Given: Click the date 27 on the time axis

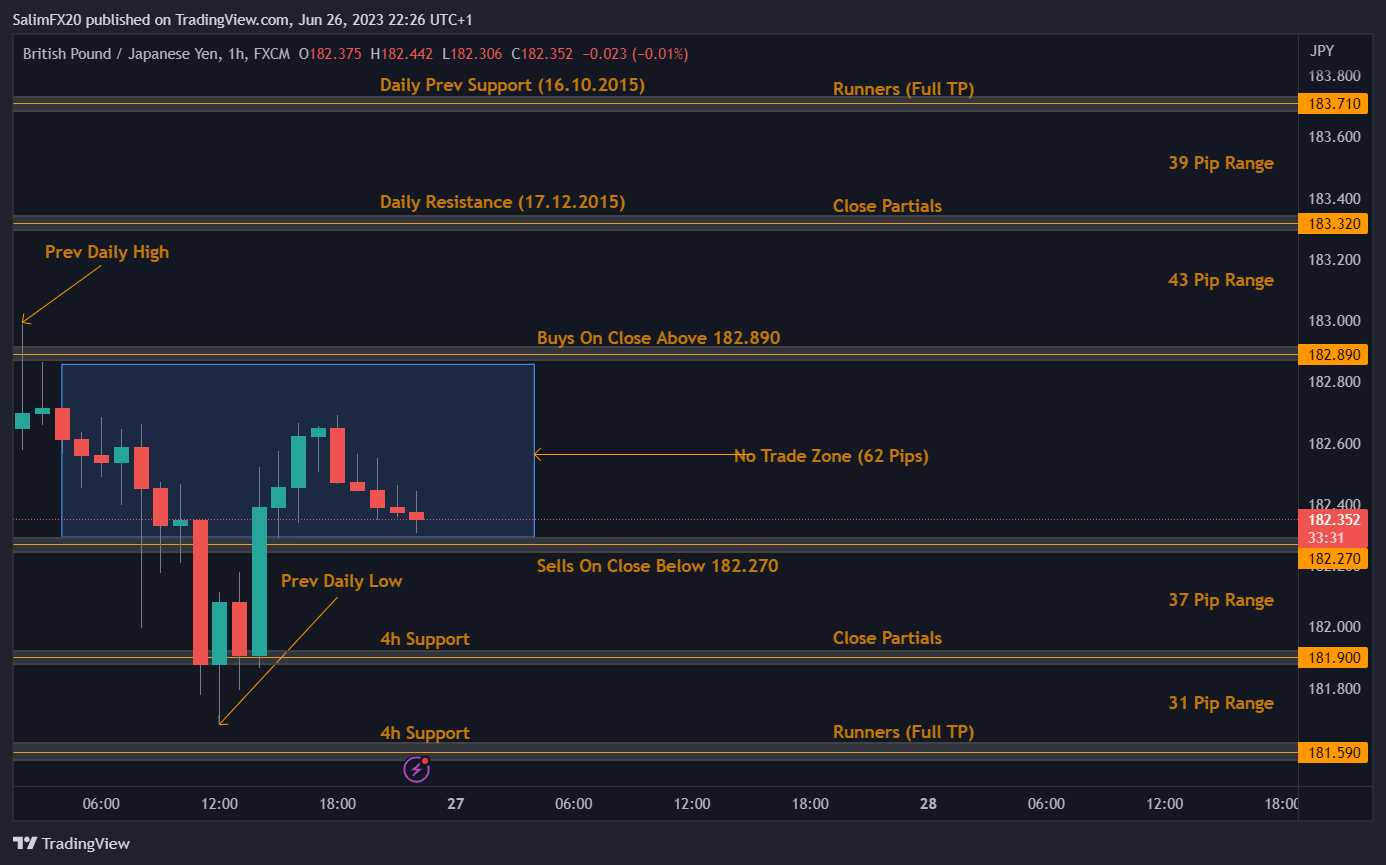Looking at the screenshot, I should click(x=456, y=804).
